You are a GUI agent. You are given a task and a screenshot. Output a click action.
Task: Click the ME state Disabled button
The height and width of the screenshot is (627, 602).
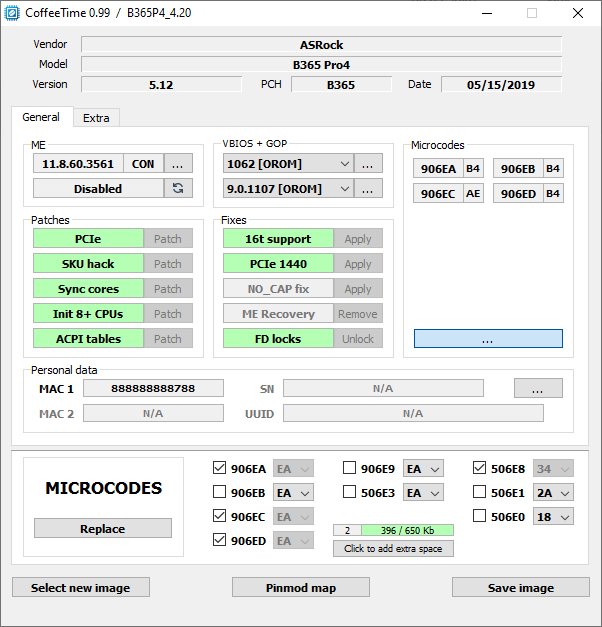98,188
